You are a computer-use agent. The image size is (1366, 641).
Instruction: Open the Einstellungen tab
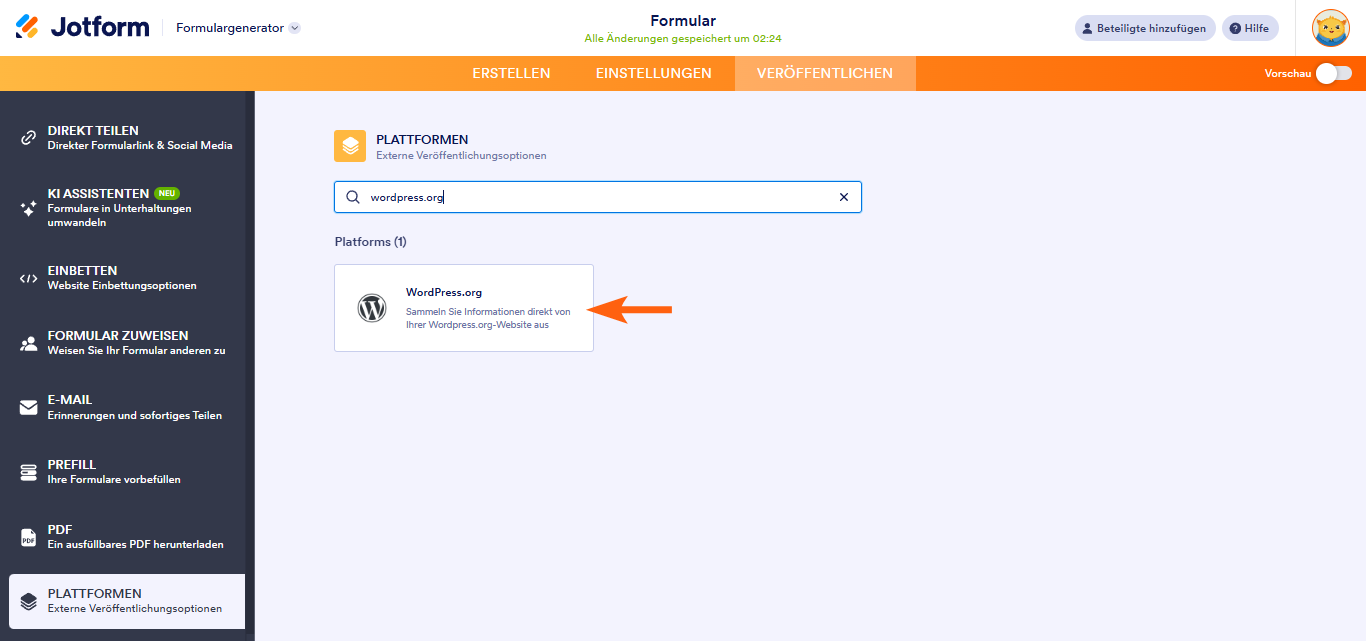(653, 73)
